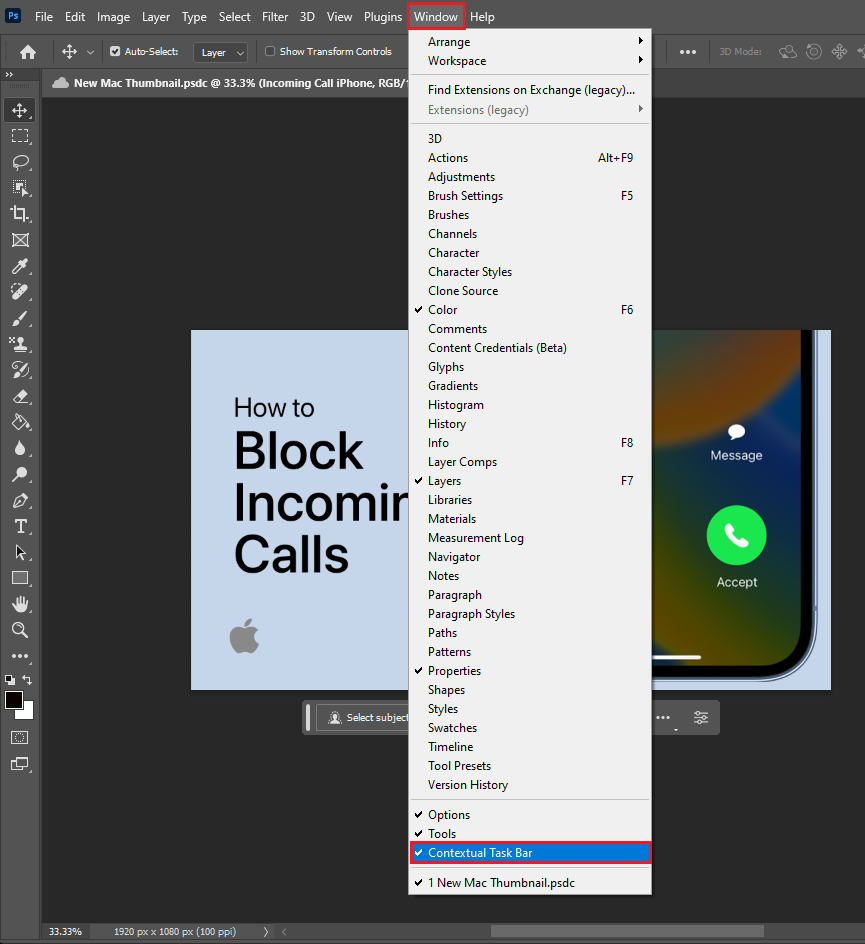Toggle the Auto-Select checkbox

tap(115, 52)
